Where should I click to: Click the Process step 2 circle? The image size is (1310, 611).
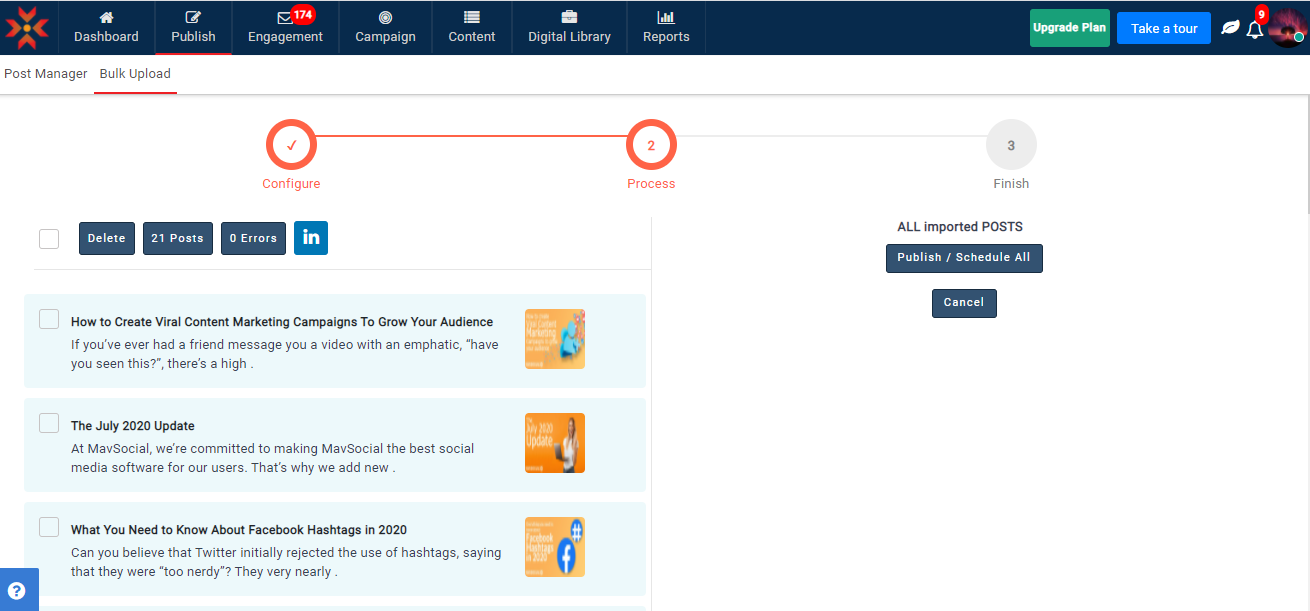click(651, 146)
